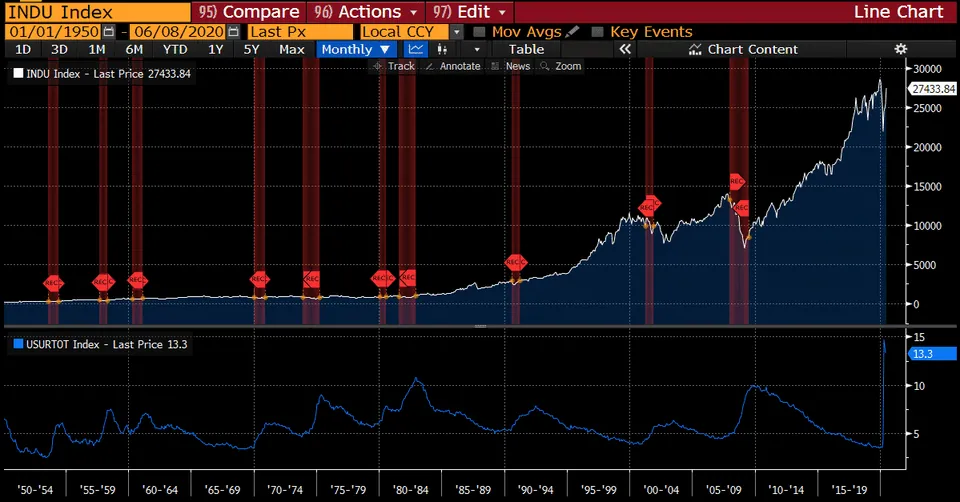
Task: Click the '15-'19 x-axis label
Action: [850, 490]
